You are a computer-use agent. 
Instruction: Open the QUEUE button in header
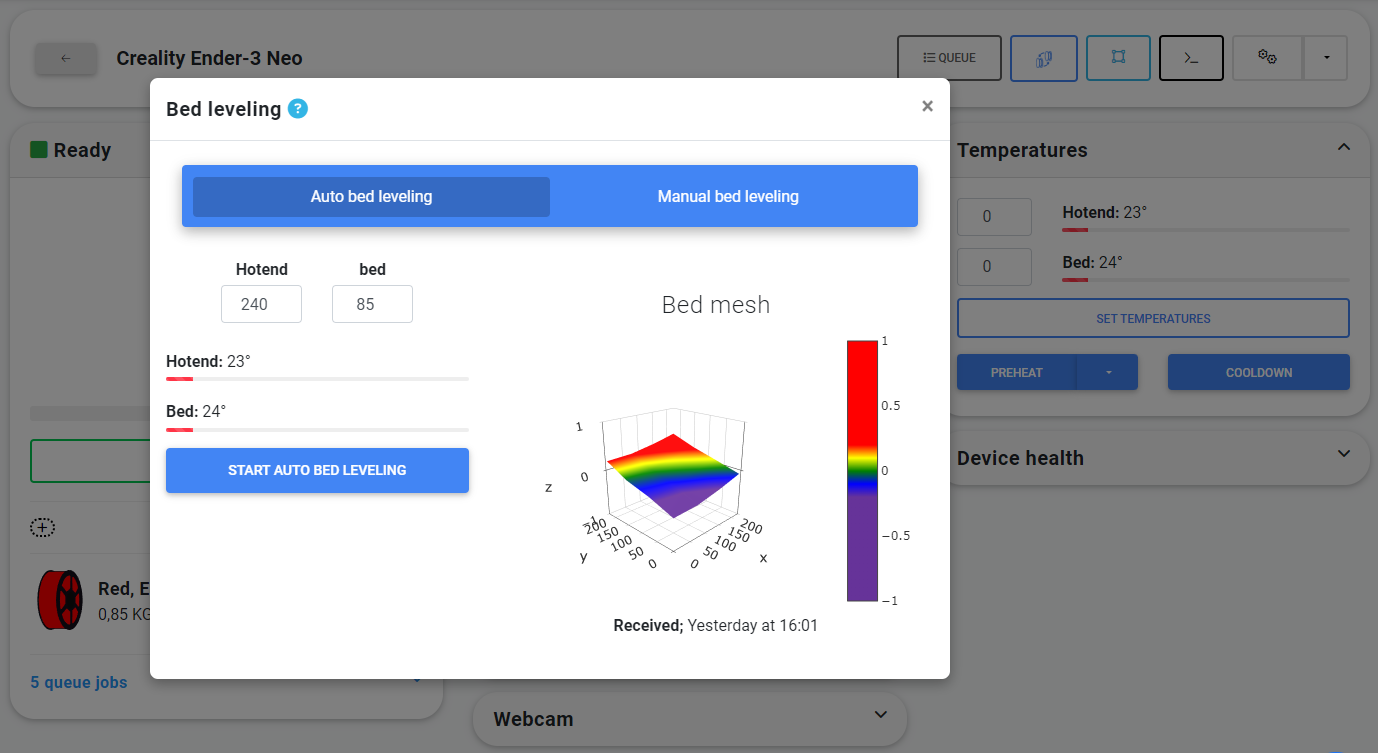click(949, 58)
